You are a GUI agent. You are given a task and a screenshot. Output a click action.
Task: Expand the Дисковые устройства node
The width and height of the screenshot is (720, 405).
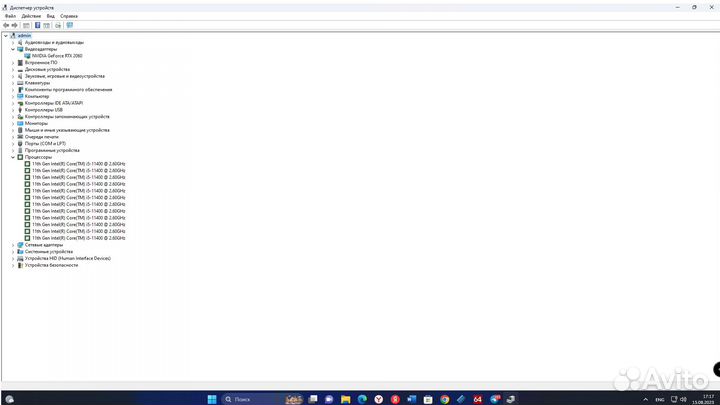[13, 69]
